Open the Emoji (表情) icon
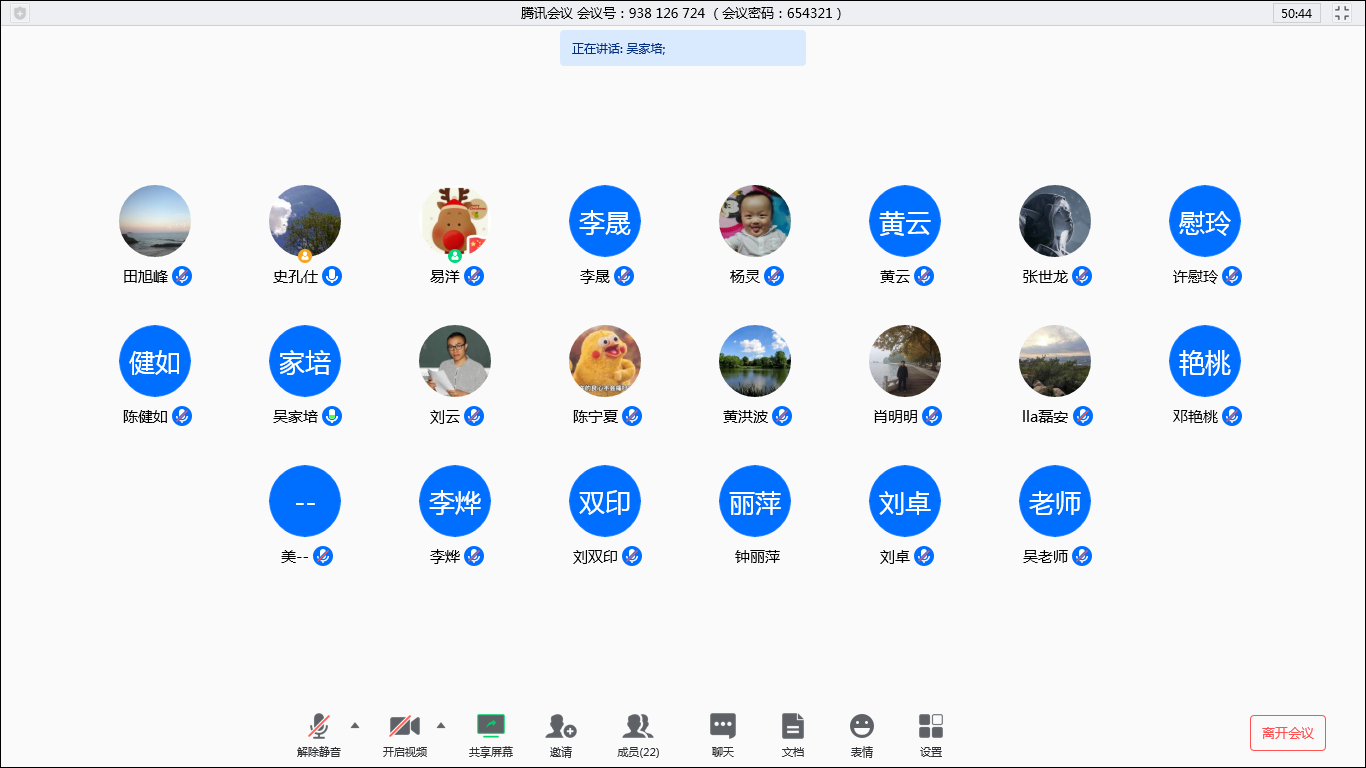 click(x=861, y=727)
